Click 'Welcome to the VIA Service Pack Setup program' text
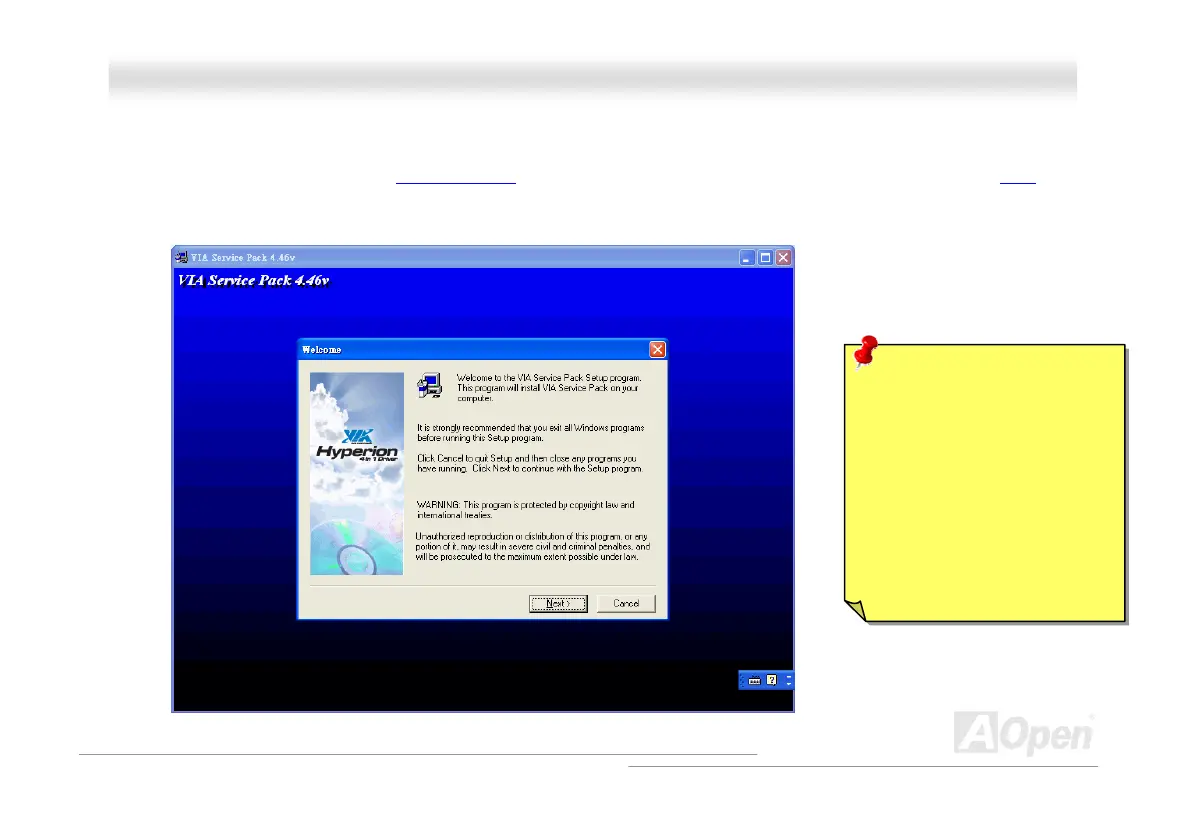The height and width of the screenshot is (840, 1190). pyautogui.click(x=549, y=388)
